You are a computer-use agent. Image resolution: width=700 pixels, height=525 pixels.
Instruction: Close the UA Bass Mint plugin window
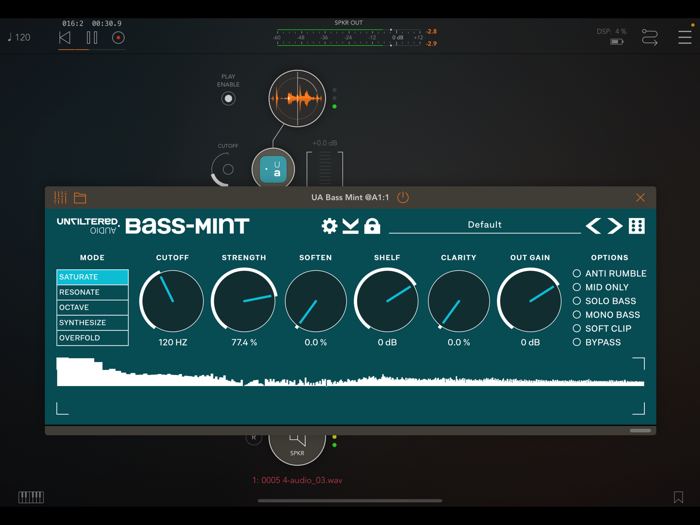[x=640, y=197]
